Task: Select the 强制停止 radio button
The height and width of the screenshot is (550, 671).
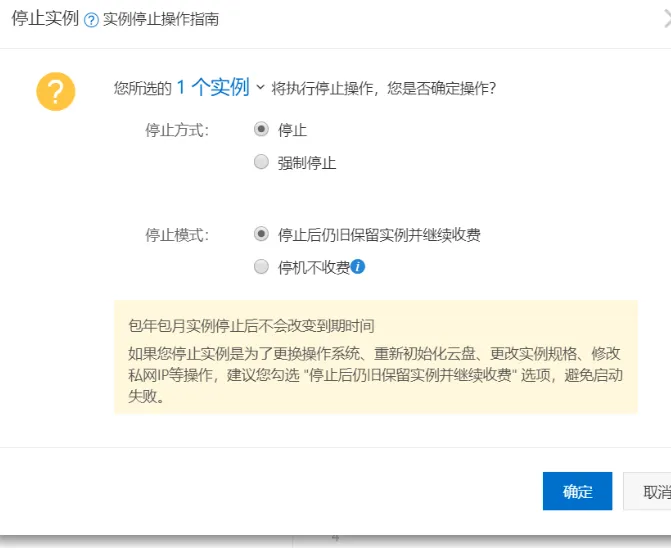Action: 261,162
